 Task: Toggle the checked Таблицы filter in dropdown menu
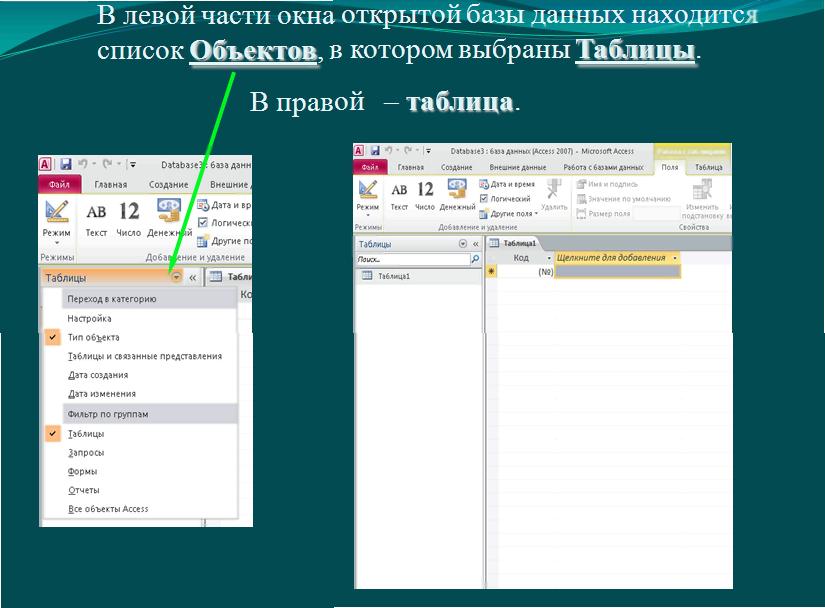tap(85, 434)
